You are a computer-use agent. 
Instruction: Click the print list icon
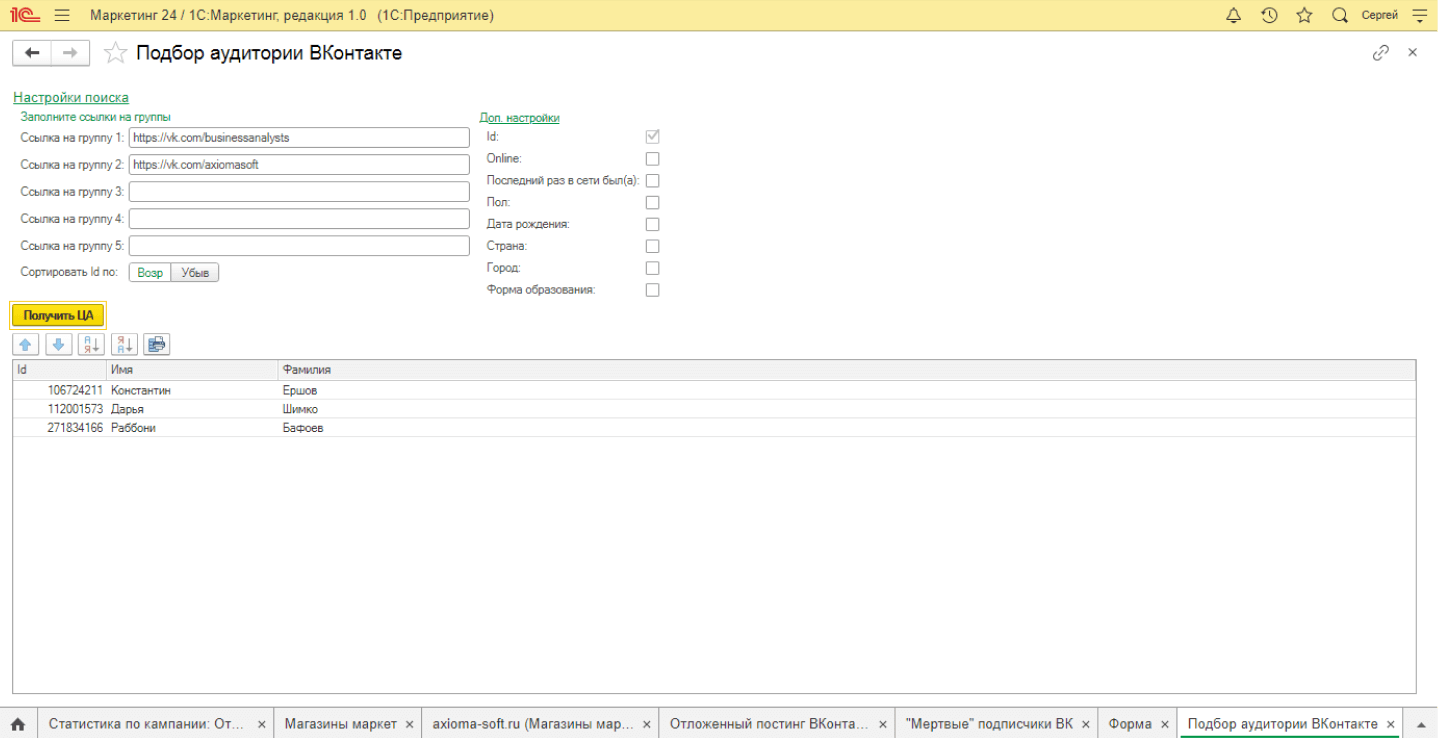157,344
